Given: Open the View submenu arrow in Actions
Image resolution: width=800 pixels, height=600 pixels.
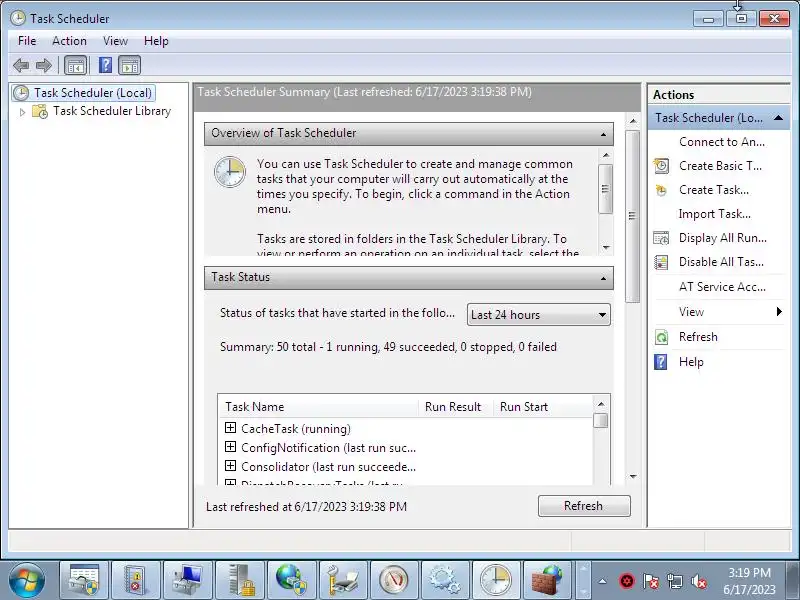Looking at the screenshot, I should (779, 312).
